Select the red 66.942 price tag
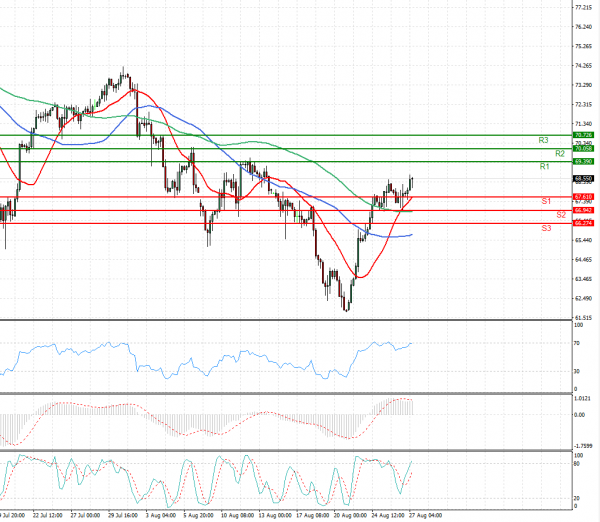600x522 pixels. [x=584, y=210]
